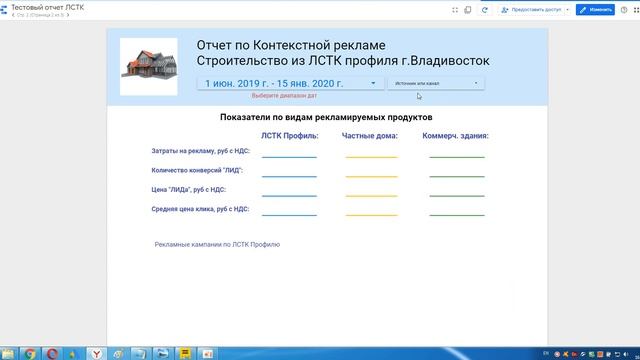Click the Цена "ЛИДа" row label
Image resolution: width=640 pixels, height=360 pixels.
pos(189,189)
